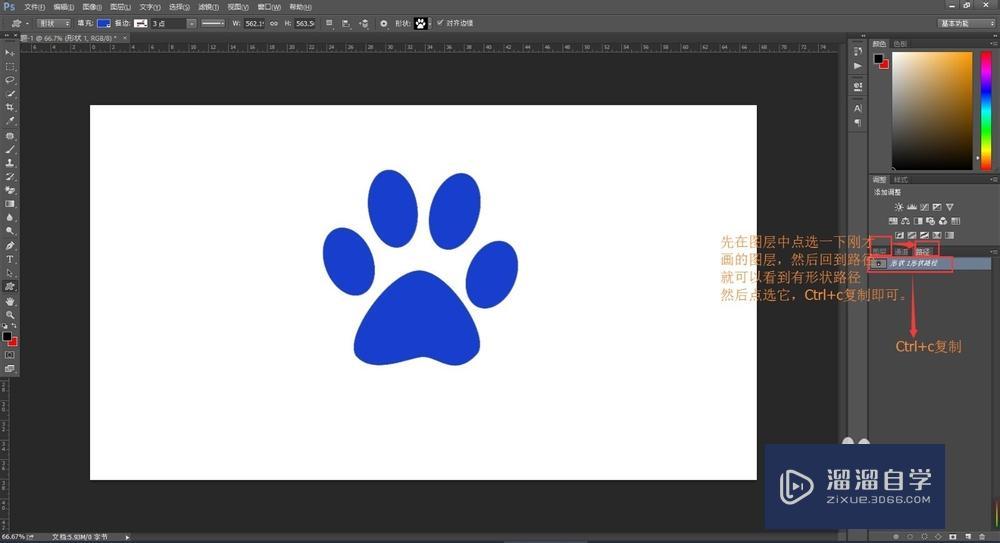Select the Clone Stamp tool

click(10, 163)
